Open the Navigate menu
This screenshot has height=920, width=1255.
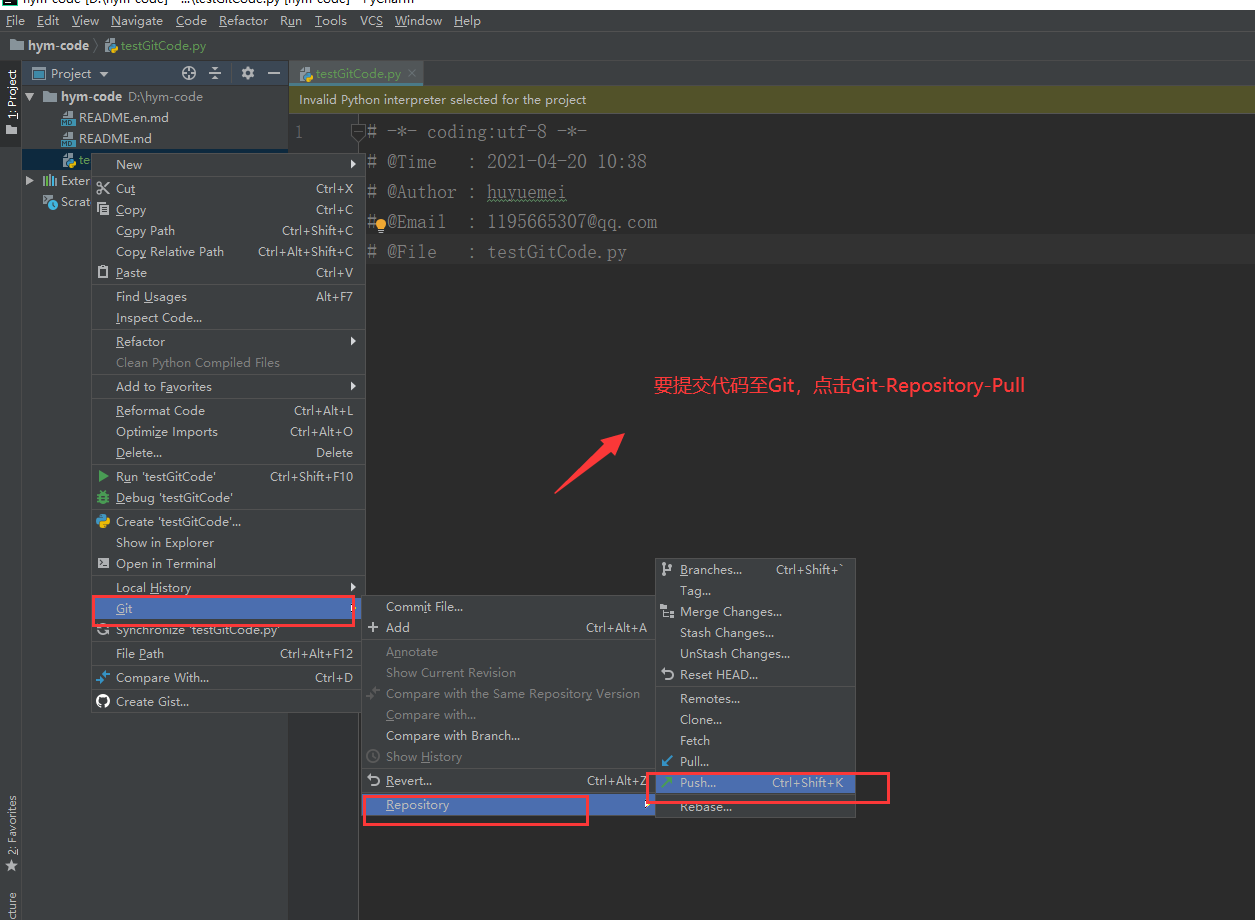[137, 20]
